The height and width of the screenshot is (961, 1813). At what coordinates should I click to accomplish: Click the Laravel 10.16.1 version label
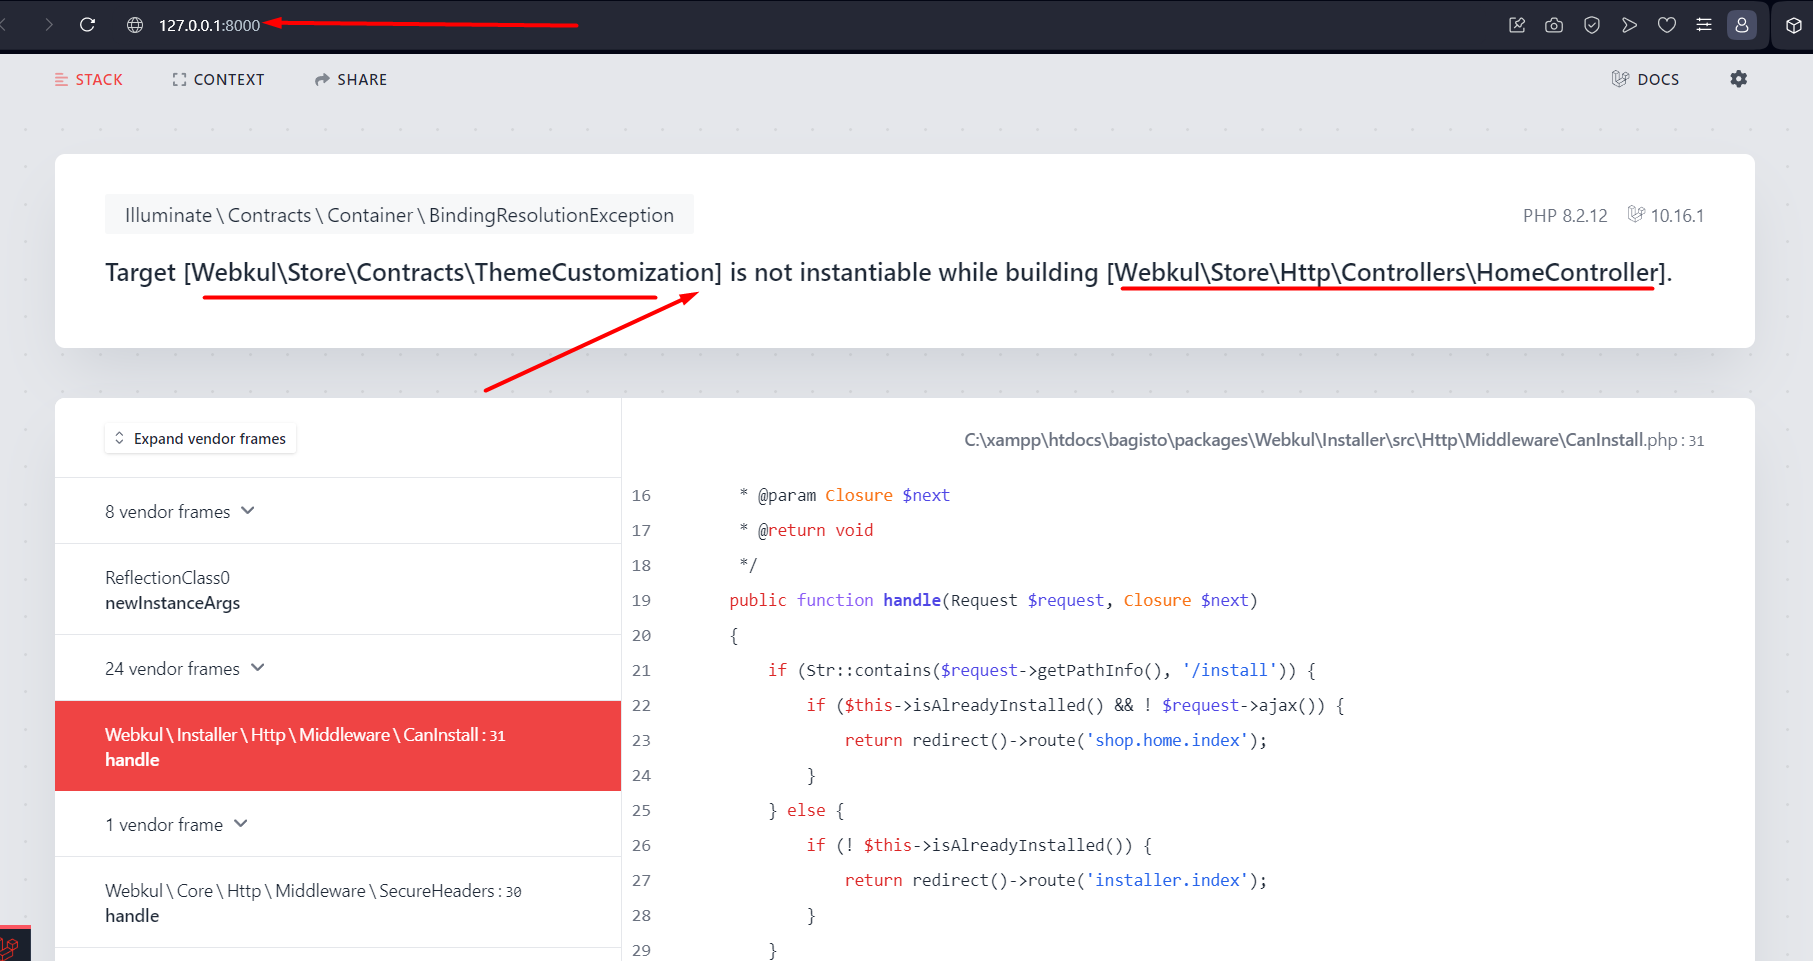1666,215
